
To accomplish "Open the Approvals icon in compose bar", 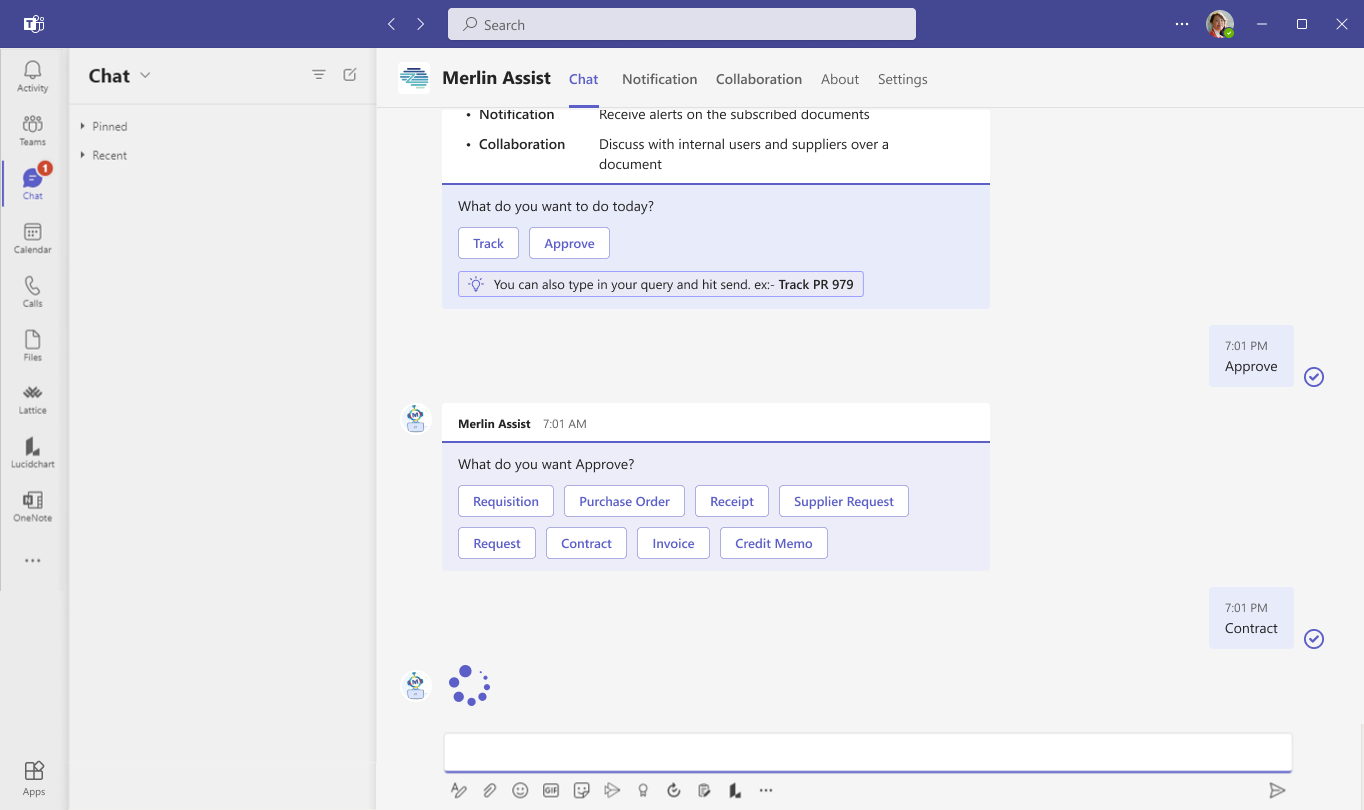I will tap(674, 790).
